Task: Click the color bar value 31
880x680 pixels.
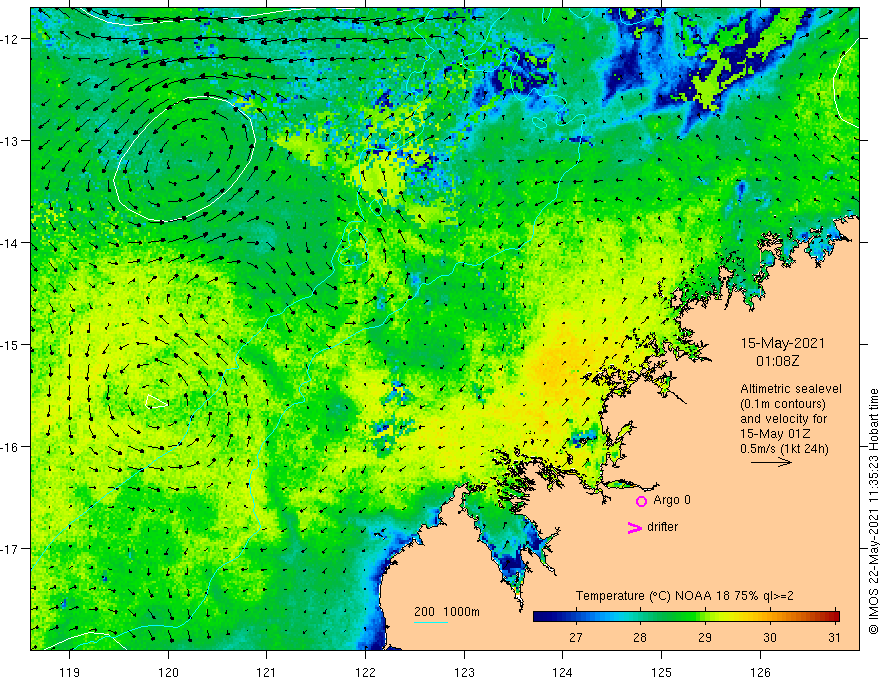Action: pyautogui.click(x=835, y=638)
